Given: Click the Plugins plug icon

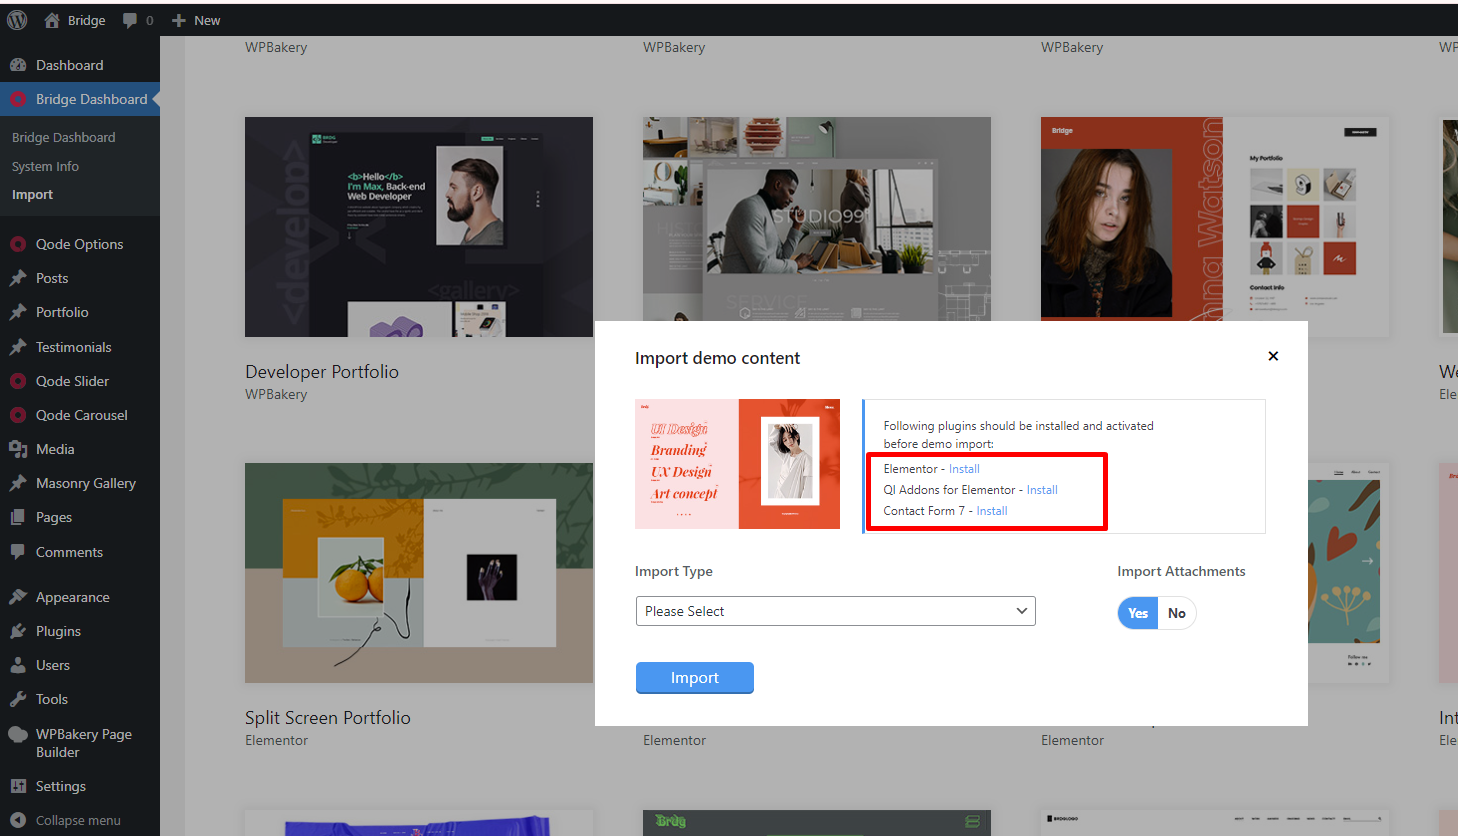Looking at the screenshot, I should (x=18, y=631).
